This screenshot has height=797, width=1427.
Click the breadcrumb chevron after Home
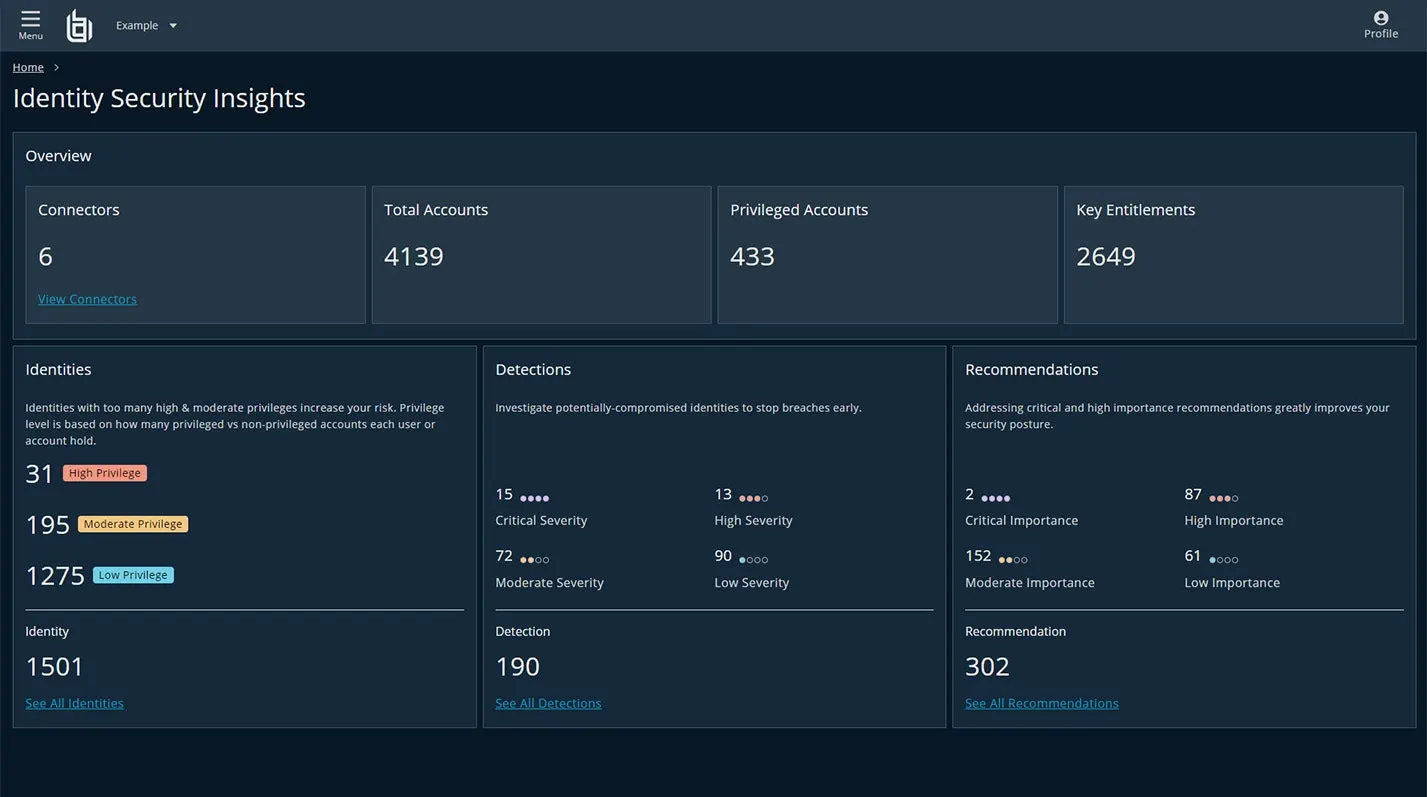tap(57, 67)
